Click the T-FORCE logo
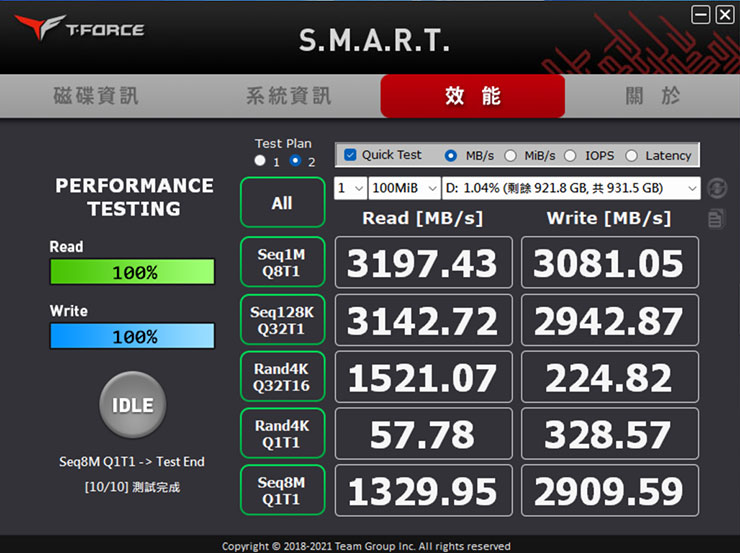The width and height of the screenshot is (740, 553). 79,27
